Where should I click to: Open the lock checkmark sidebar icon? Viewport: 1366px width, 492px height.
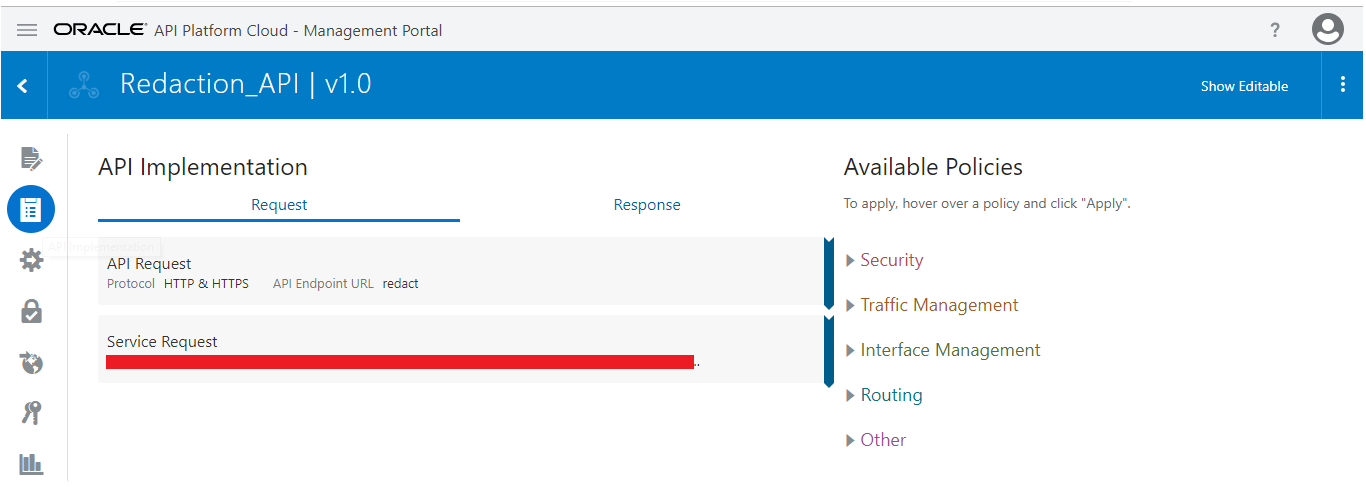point(31,312)
